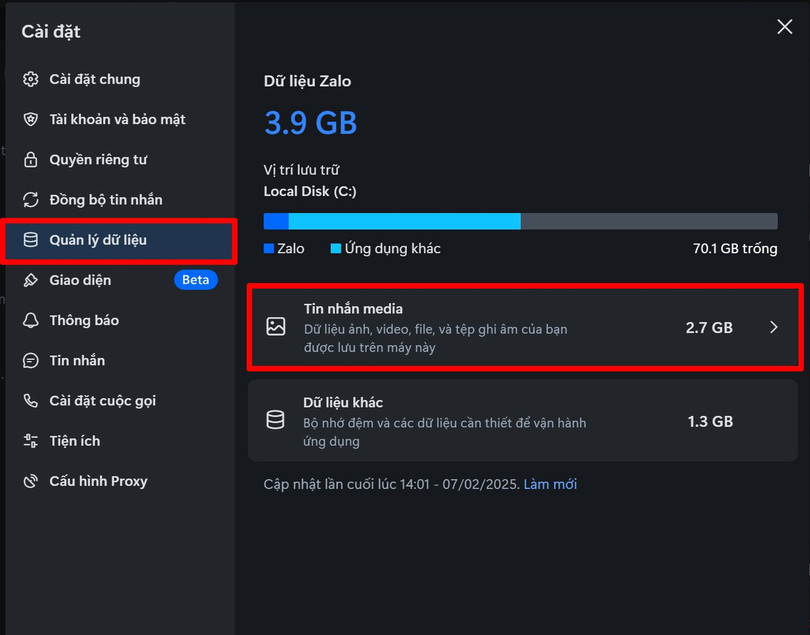Viewport: 810px width, 635px height.
Task: Click the Cấu hình Proxy icon
Action: pos(31,481)
